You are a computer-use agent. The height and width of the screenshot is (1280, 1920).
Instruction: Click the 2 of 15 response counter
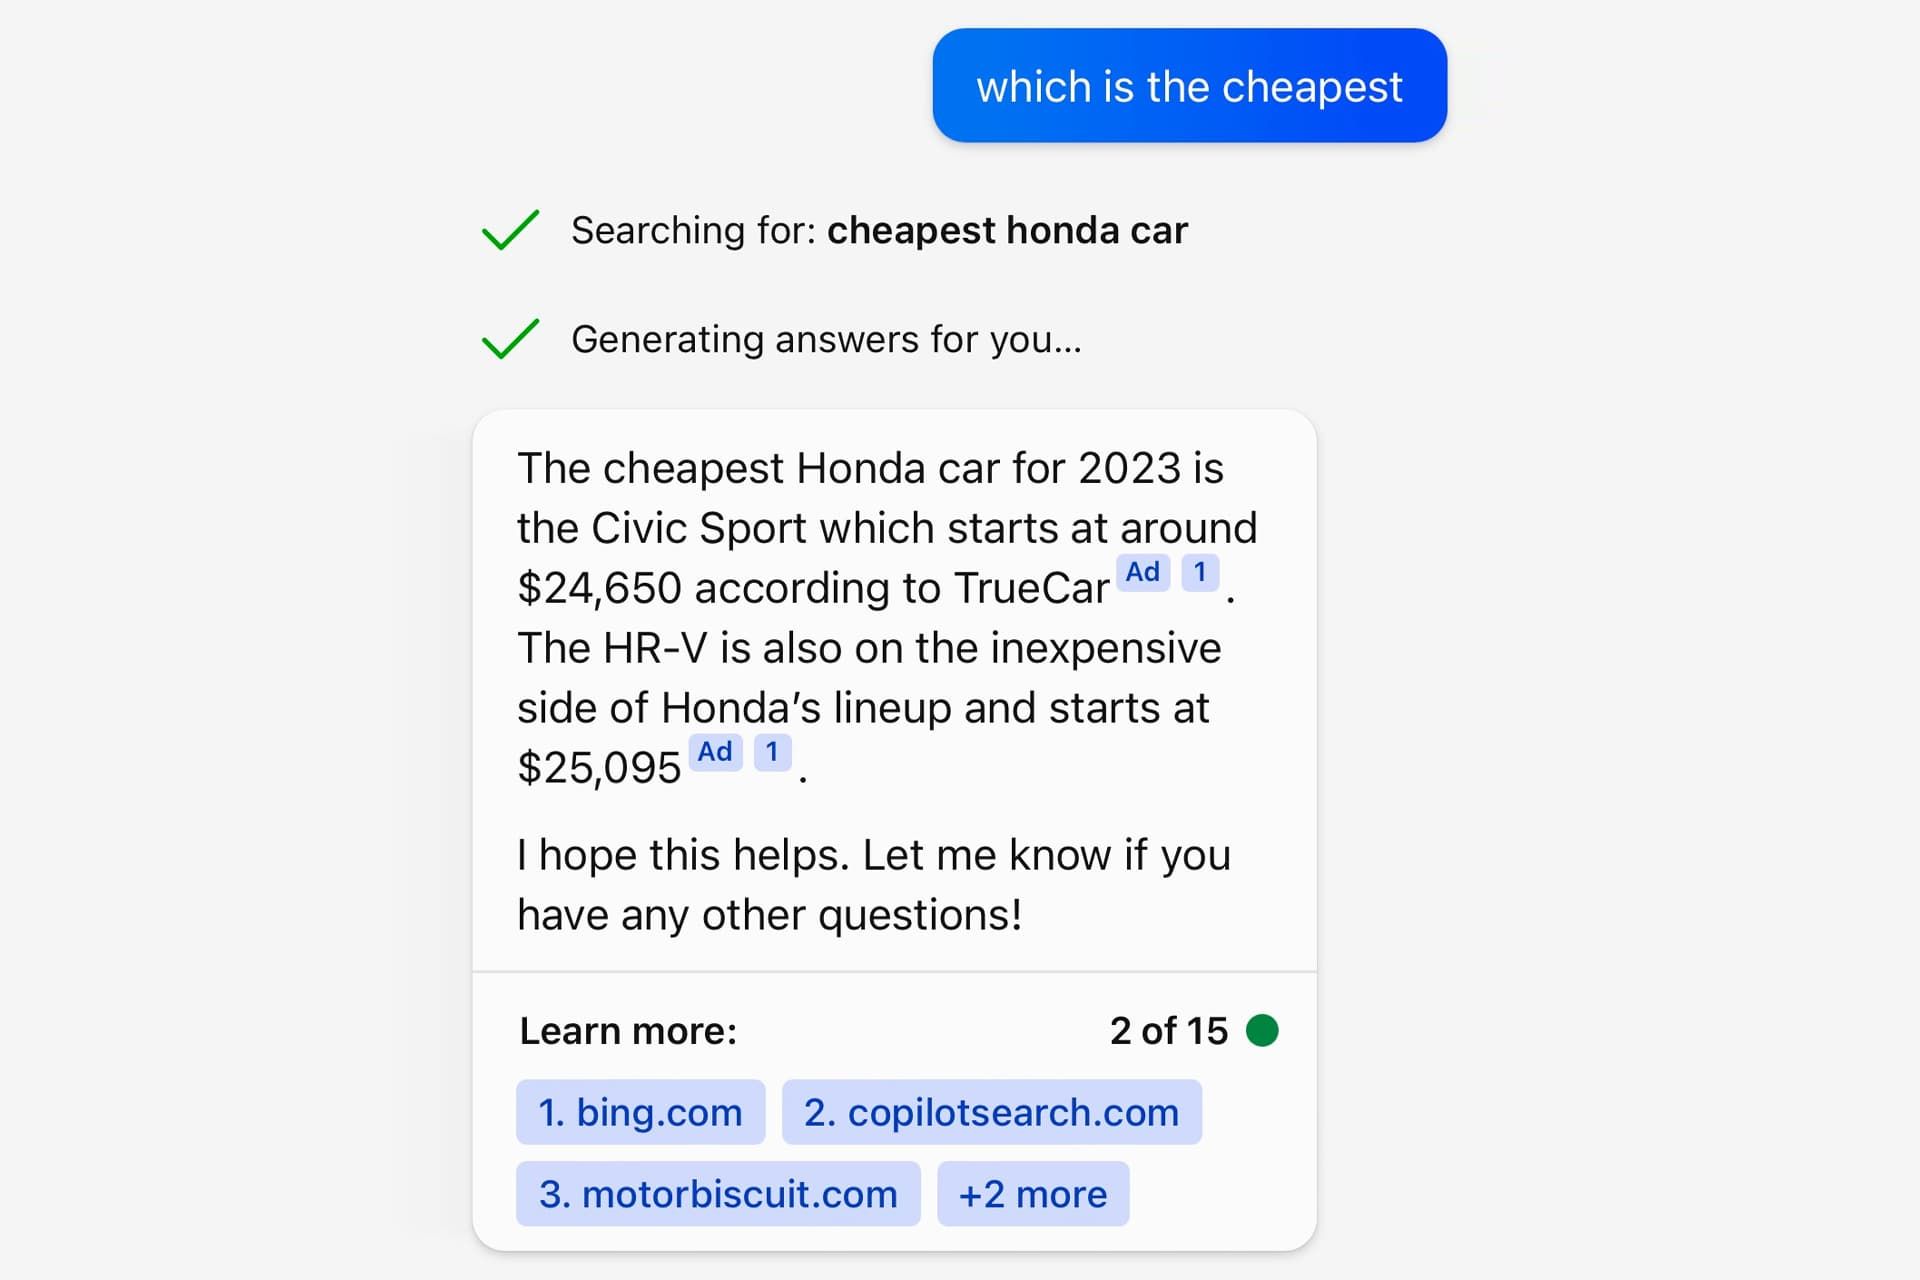pyautogui.click(x=1168, y=1031)
